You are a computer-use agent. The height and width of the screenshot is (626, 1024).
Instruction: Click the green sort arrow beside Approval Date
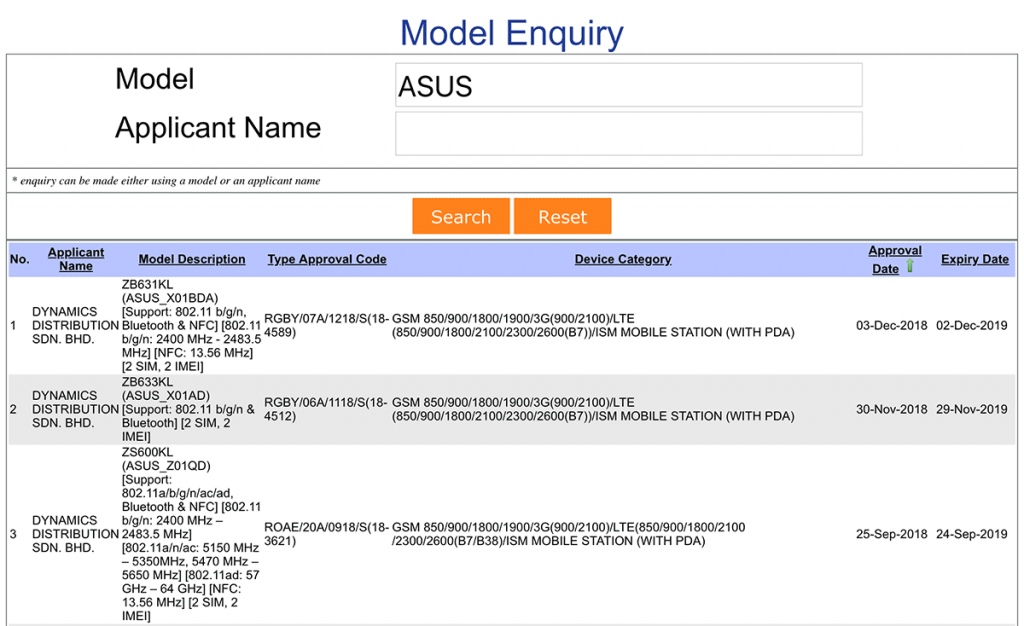coord(910,268)
